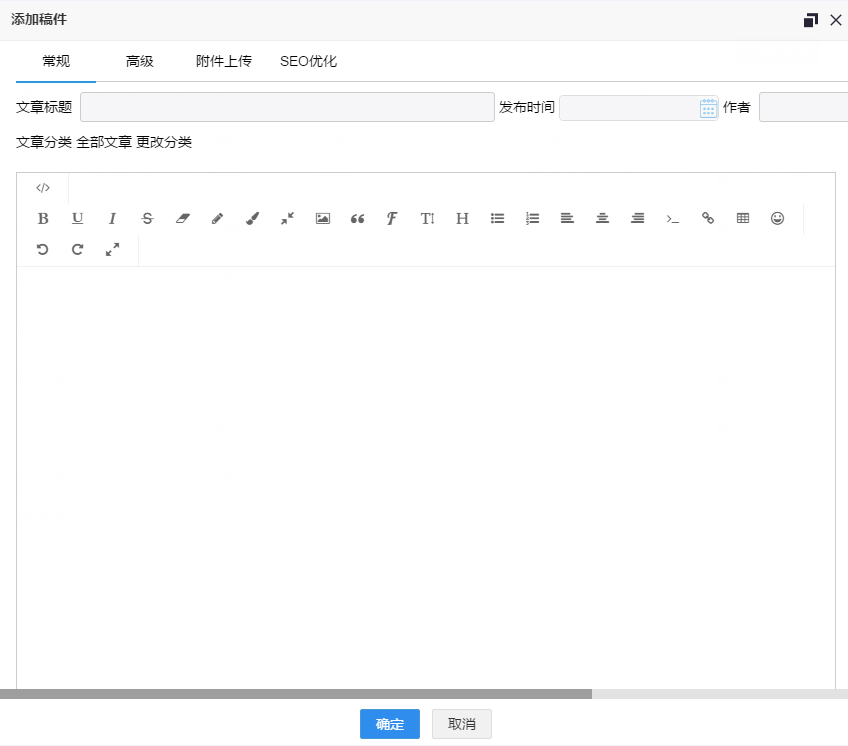The width and height of the screenshot is (848, 746).
Task: Open the font family dropdown
Action: 393,218
